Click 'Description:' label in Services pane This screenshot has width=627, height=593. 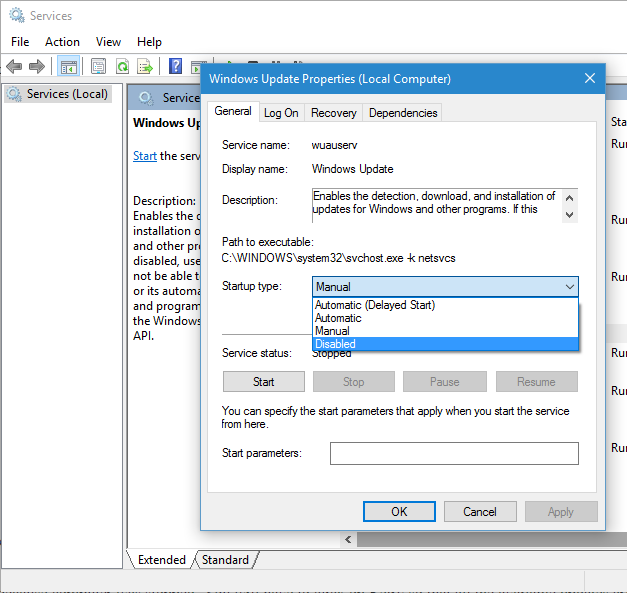tap(165, 201)
